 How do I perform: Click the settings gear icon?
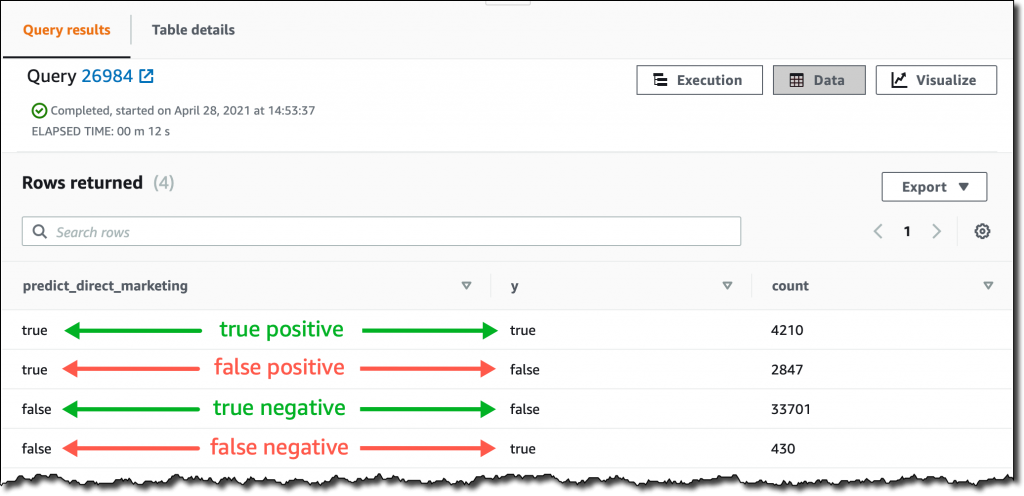click(982, 231)
